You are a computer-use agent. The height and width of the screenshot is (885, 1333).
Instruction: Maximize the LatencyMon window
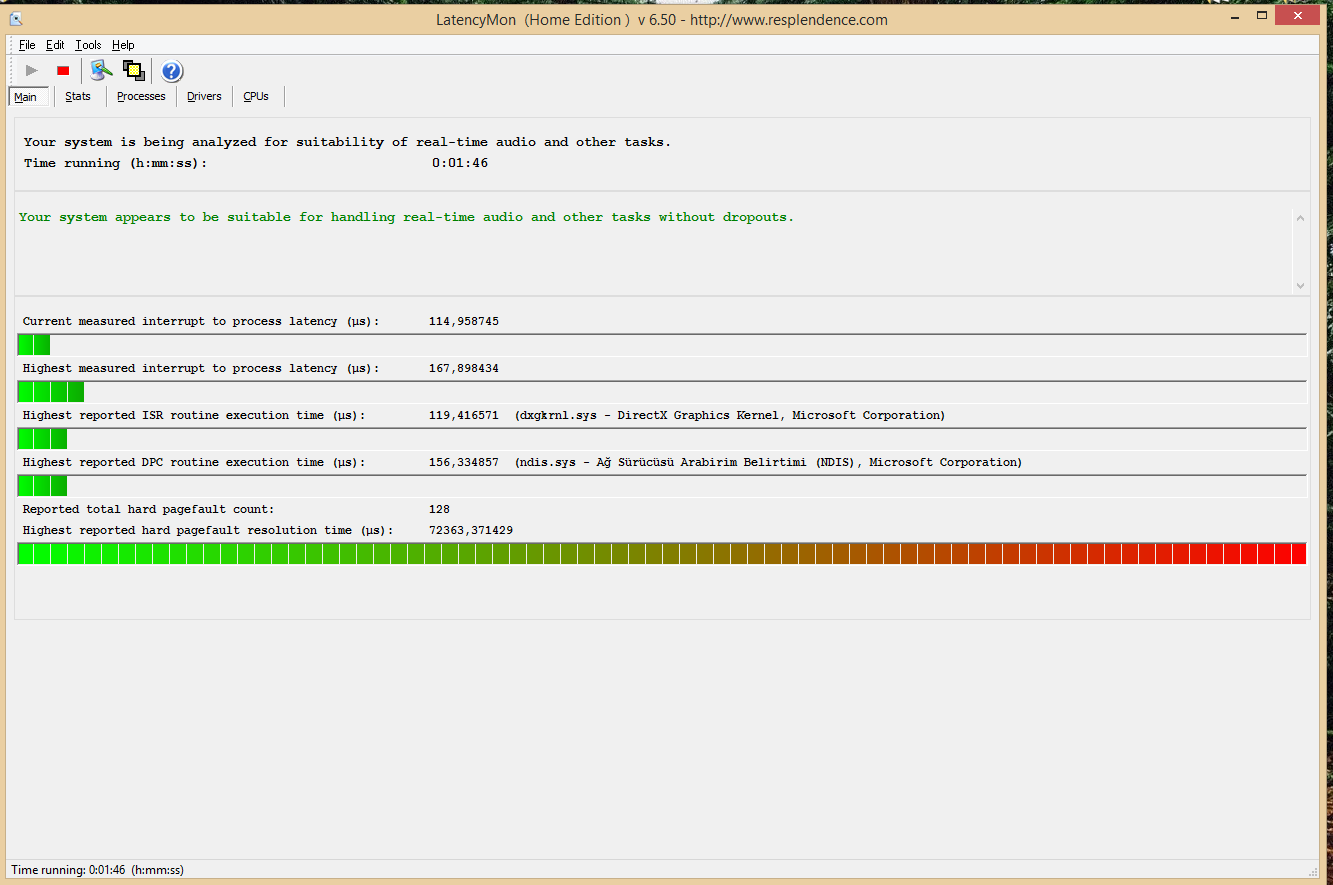point(1262,16)
